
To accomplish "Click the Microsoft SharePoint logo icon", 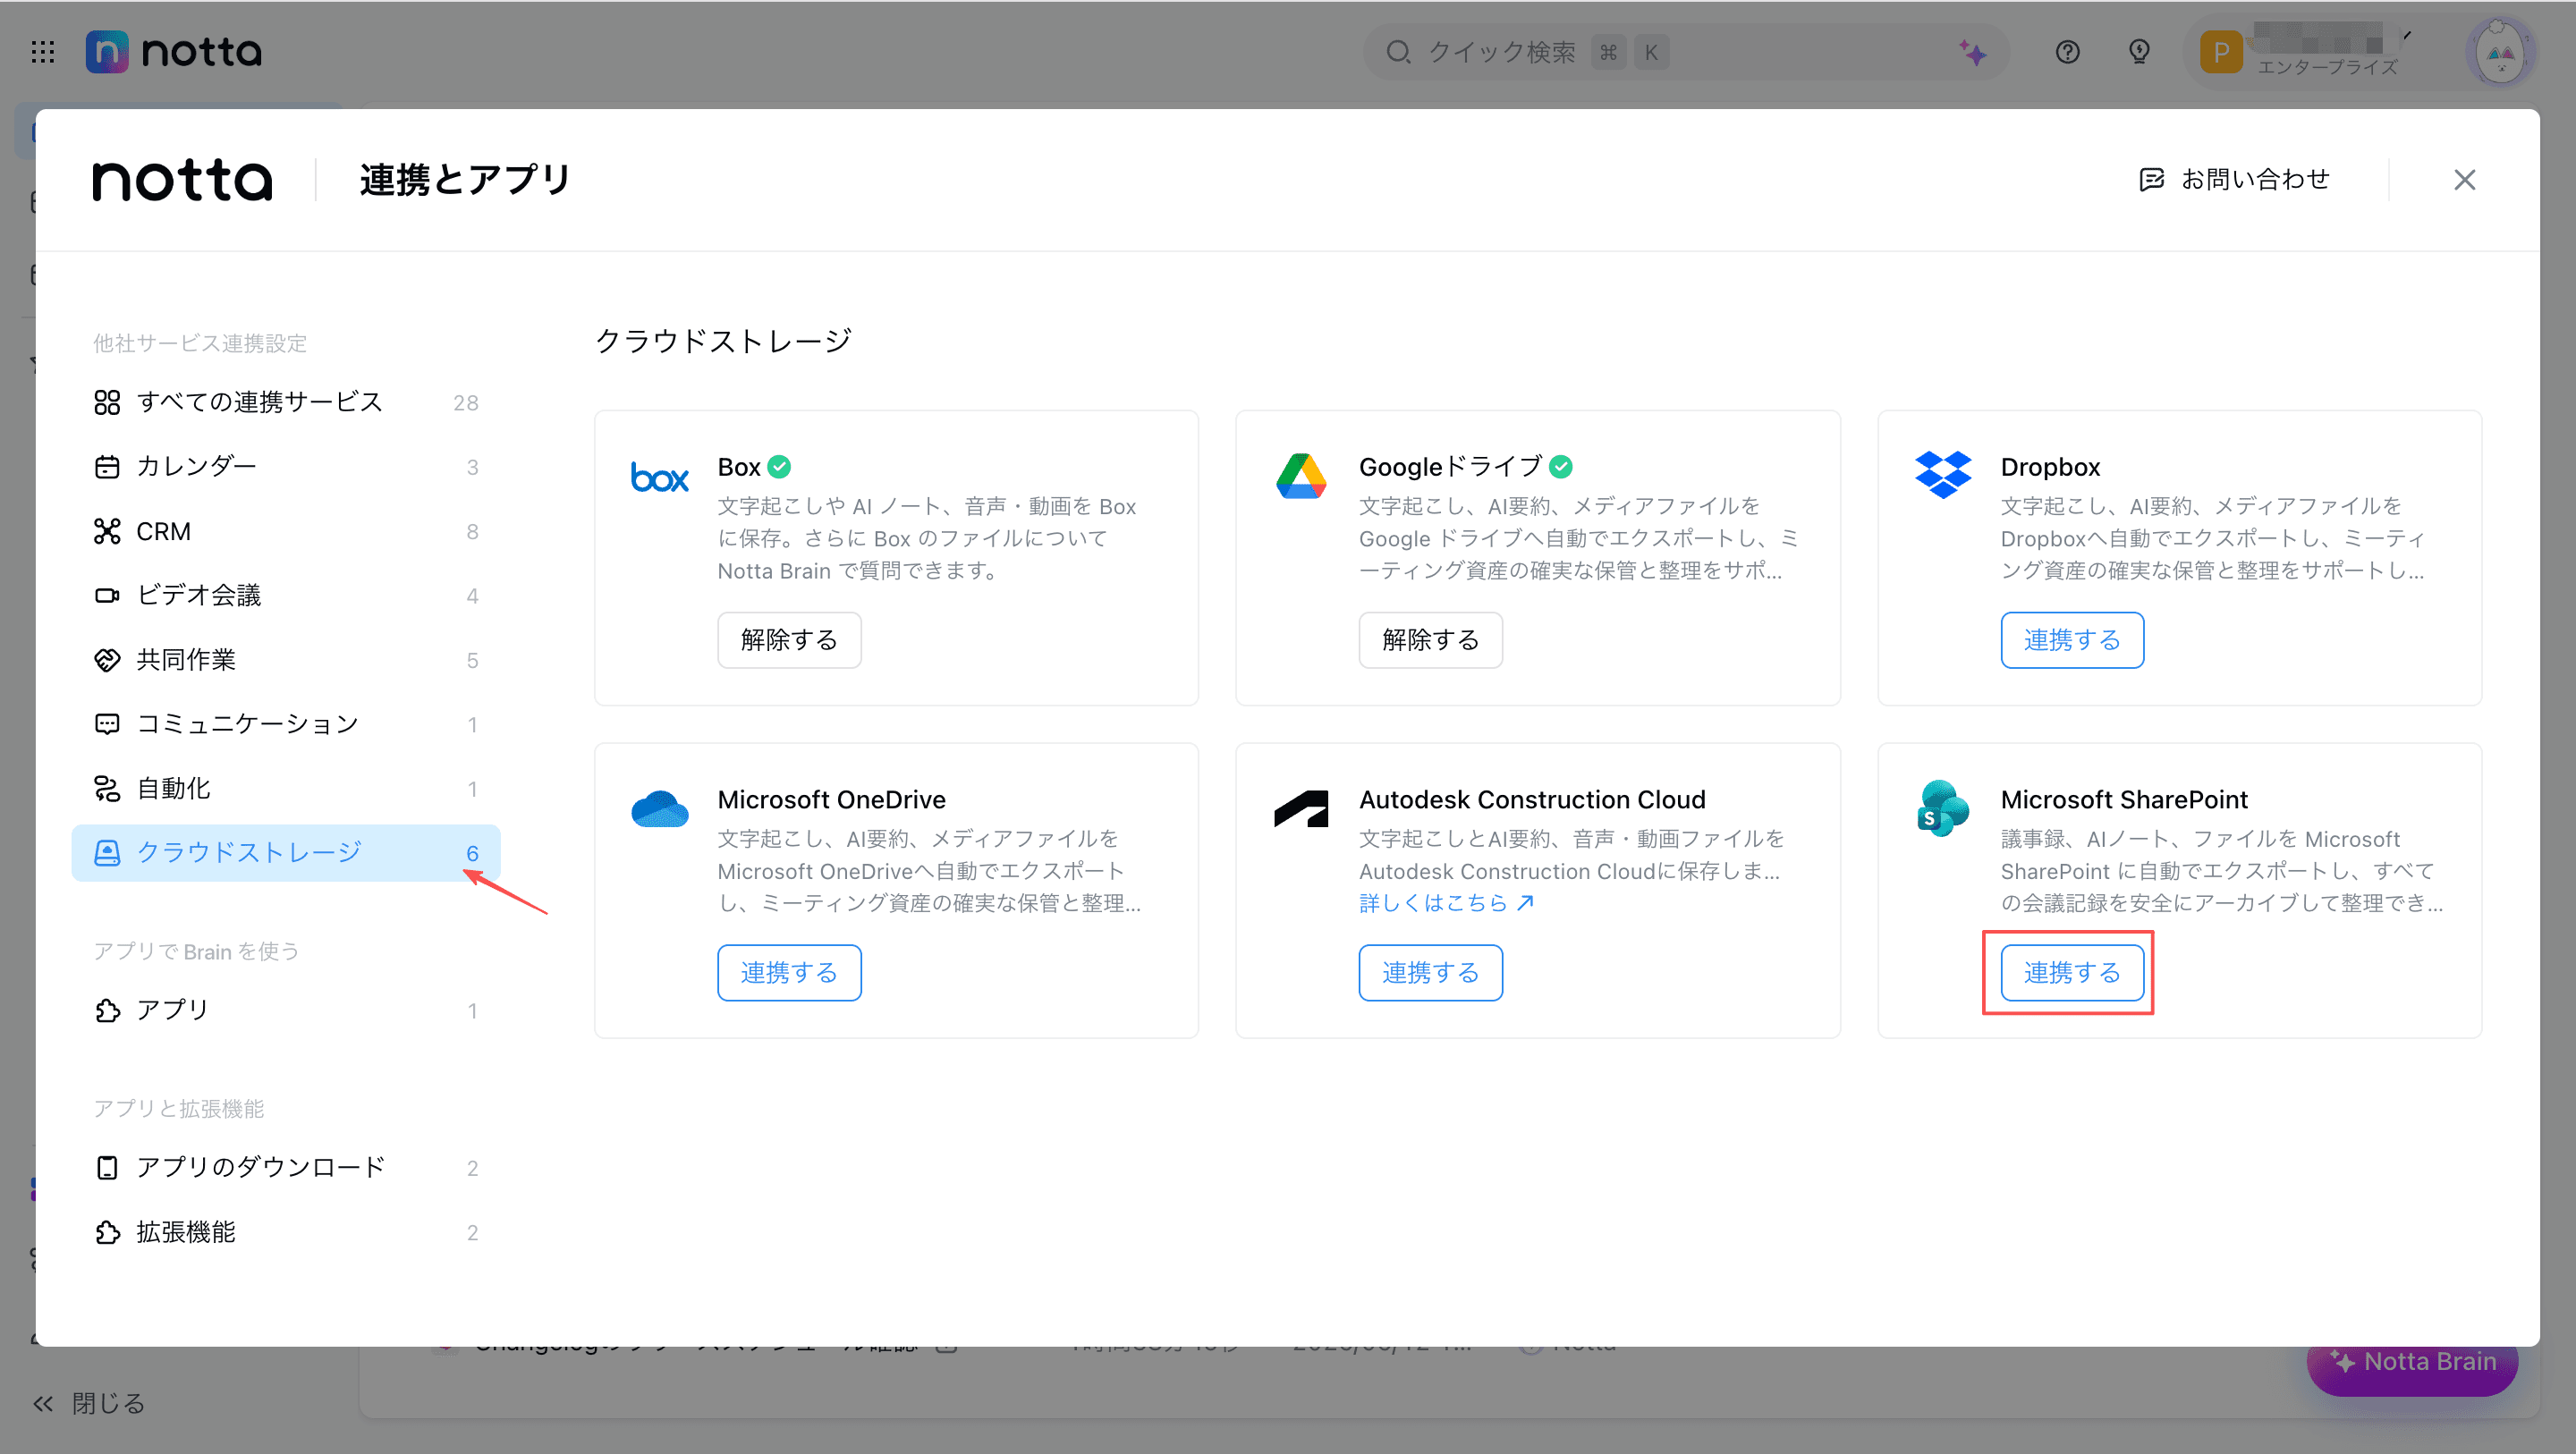I will pyautogui.click(x=1942, y=808).
